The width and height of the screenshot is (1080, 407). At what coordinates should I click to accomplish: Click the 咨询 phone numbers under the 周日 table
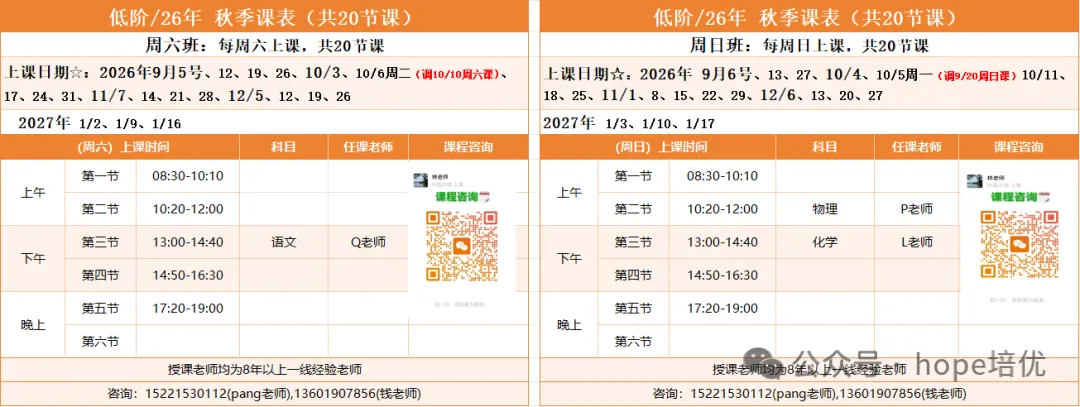point(810,394)
